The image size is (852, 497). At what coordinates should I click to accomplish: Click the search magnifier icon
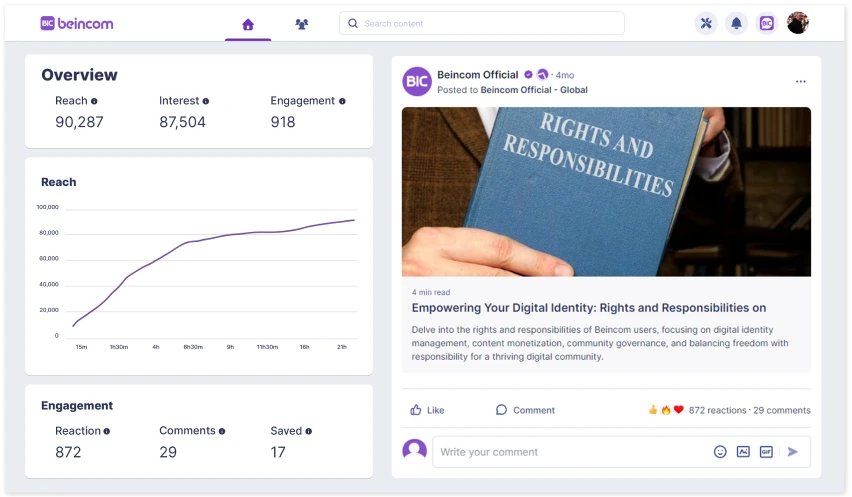[353, 23]
